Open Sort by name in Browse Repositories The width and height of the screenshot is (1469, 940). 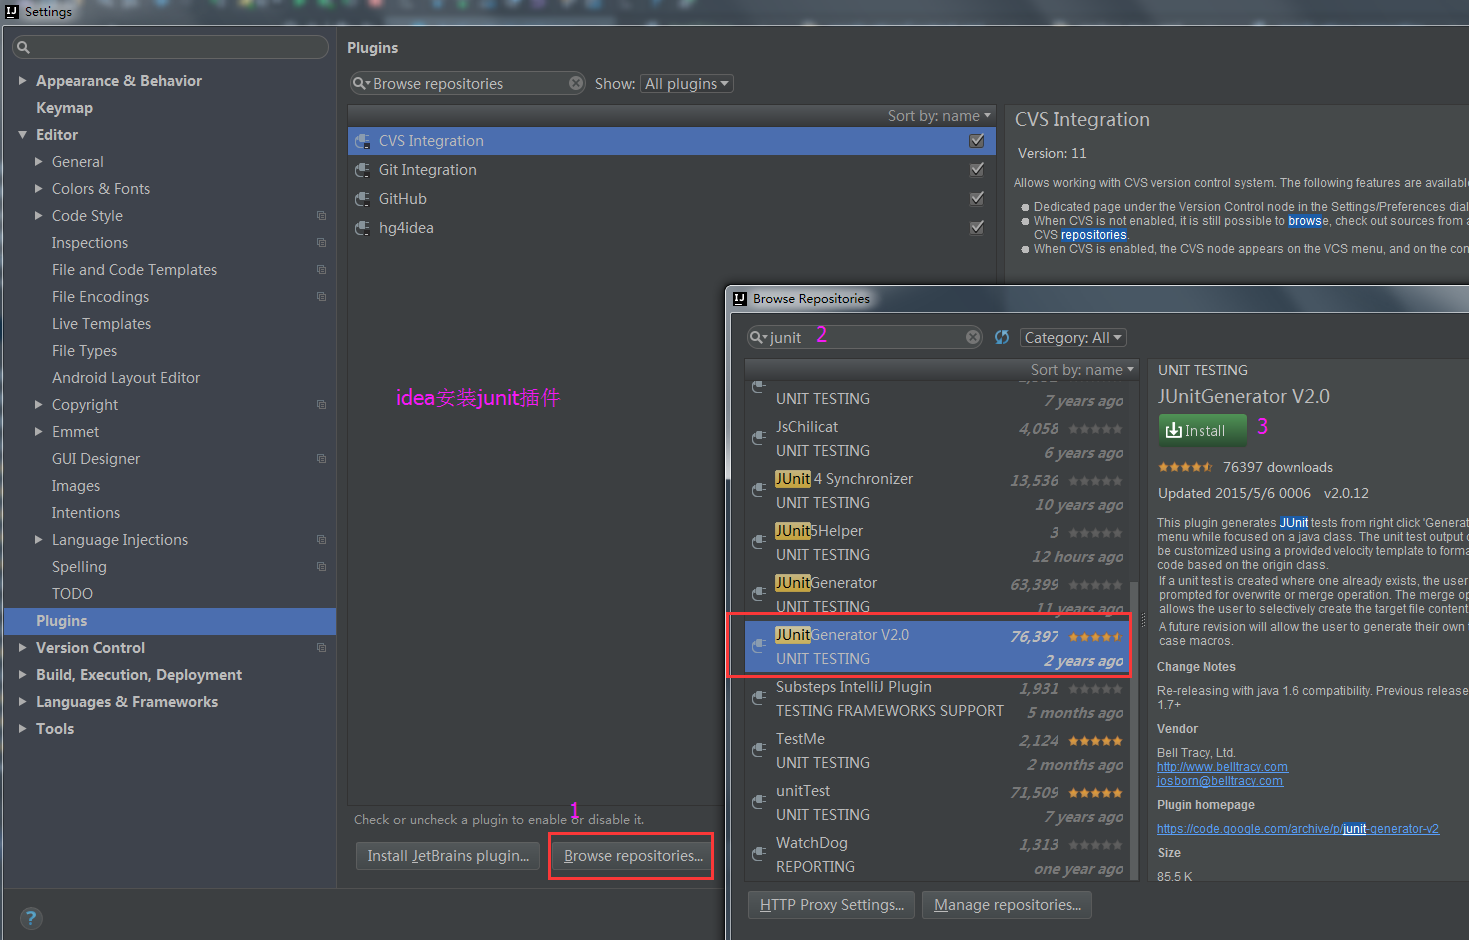tap(1083, 370)
